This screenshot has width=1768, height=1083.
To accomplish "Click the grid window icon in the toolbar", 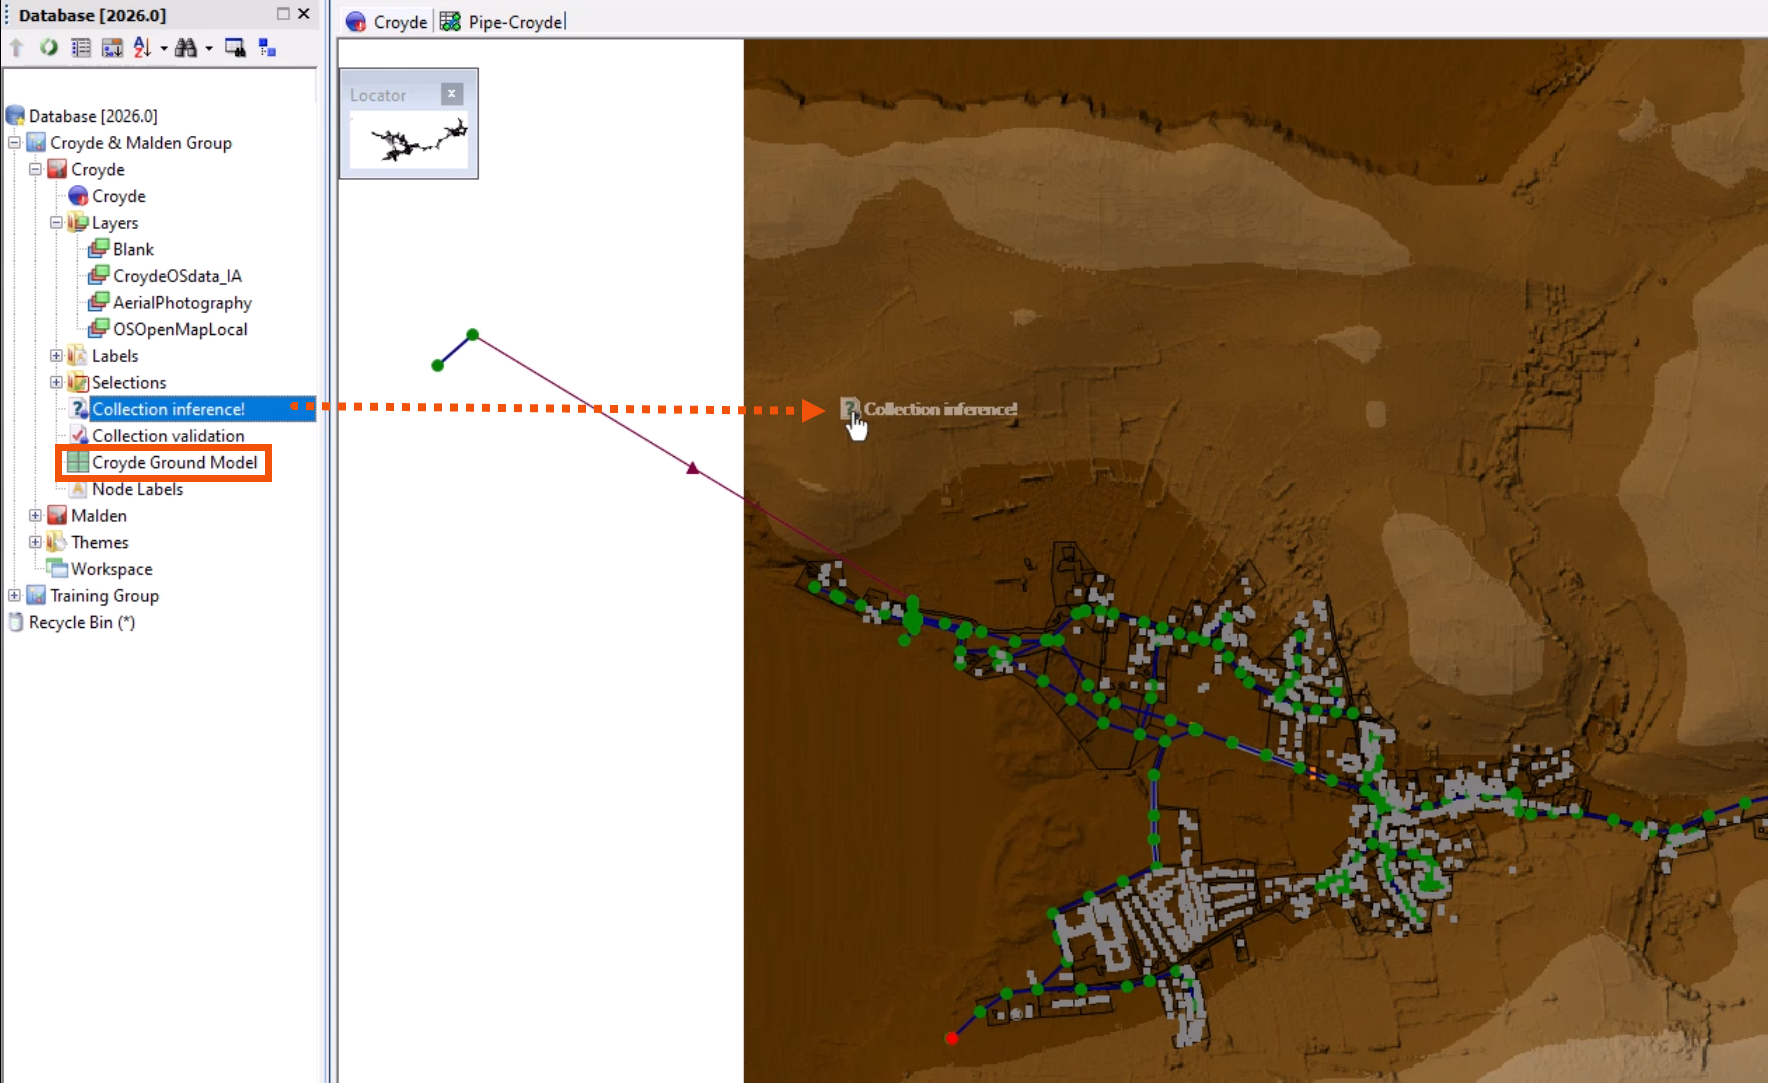I will click(x=234, y=47).
